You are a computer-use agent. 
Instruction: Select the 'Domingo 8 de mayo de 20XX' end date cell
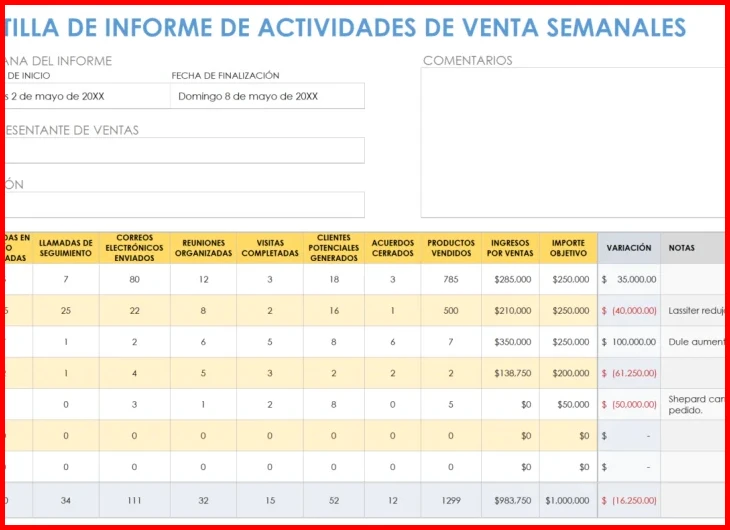point(267,96)
